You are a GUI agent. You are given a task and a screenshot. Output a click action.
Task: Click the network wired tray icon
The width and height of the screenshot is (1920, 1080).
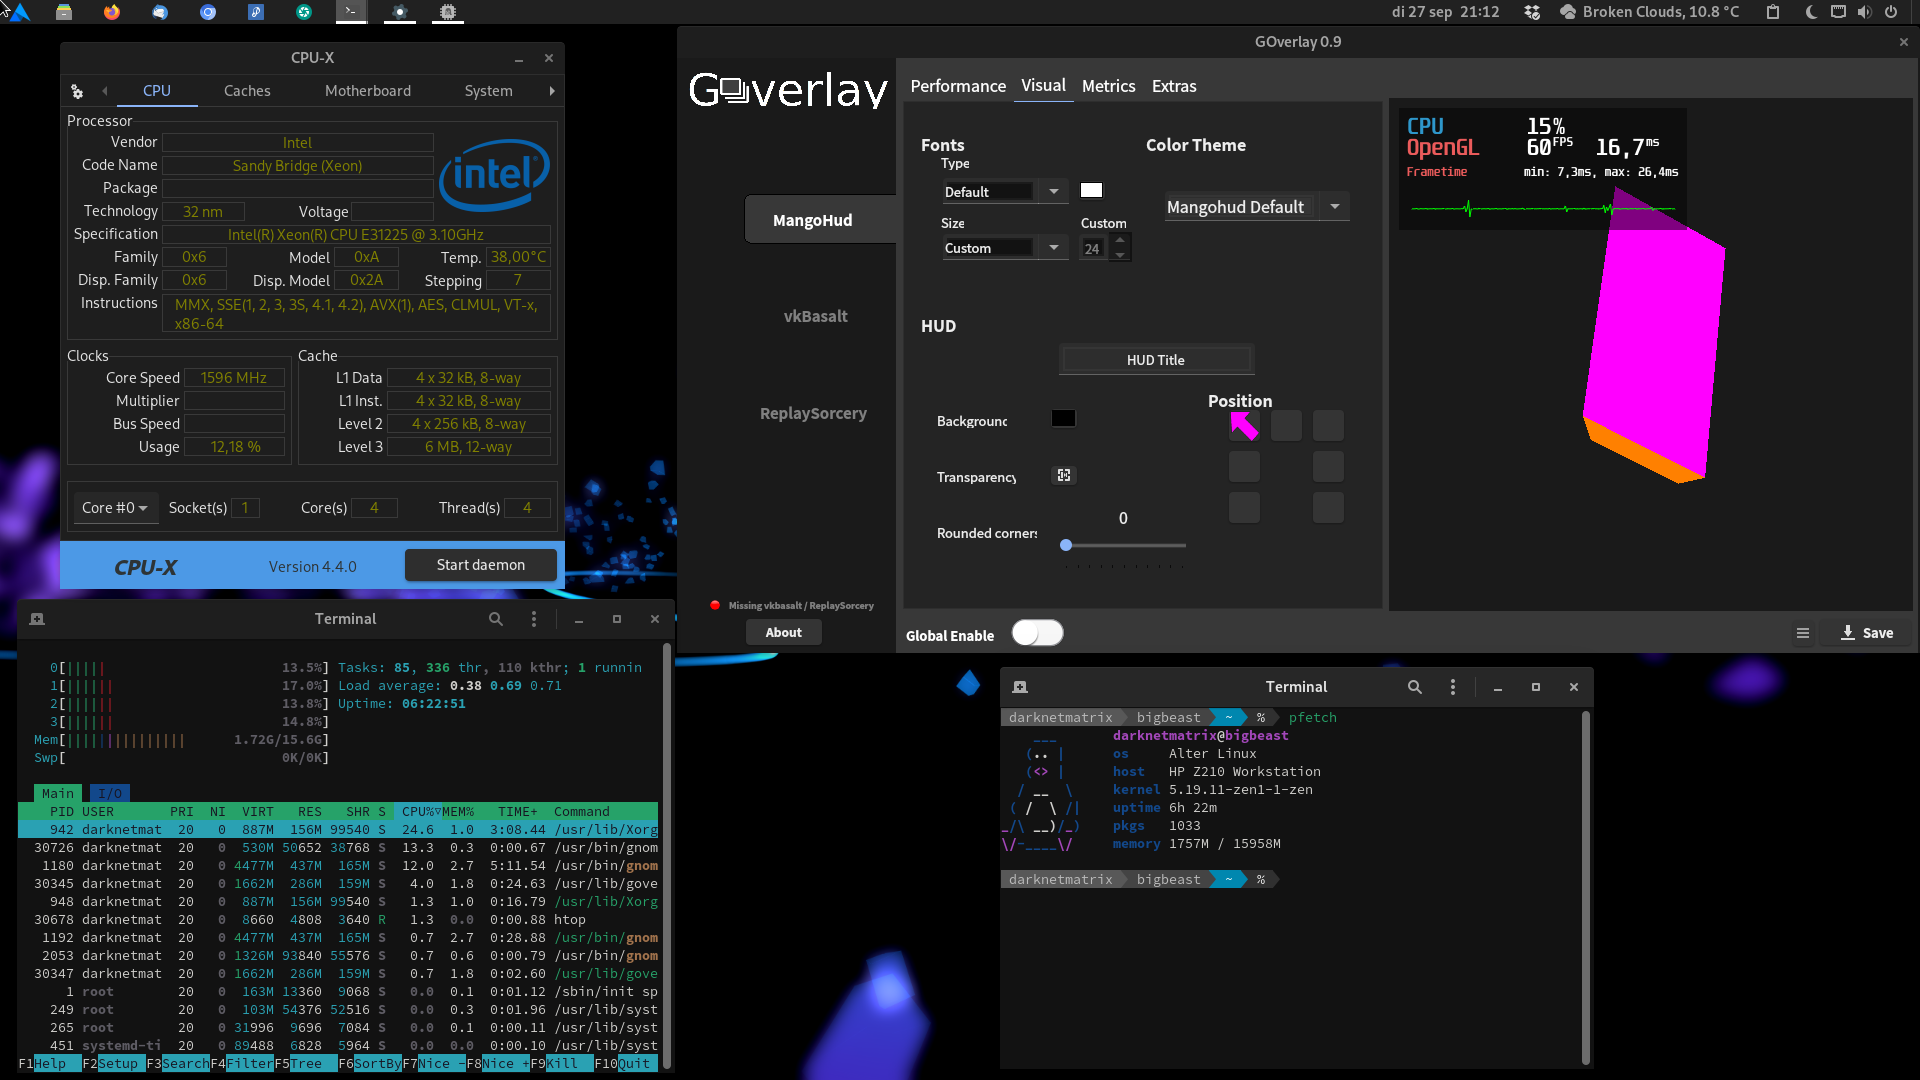(x=1838, y=12)
